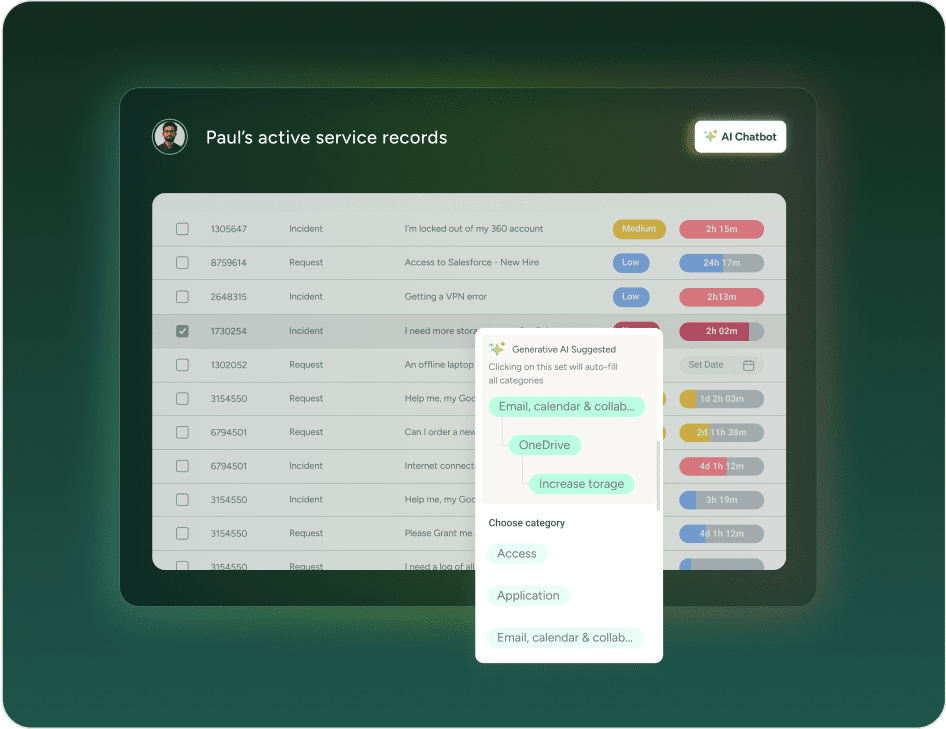
Task: Apply suggested Email, calendar & collab category
Action: [x=566, y=406]
